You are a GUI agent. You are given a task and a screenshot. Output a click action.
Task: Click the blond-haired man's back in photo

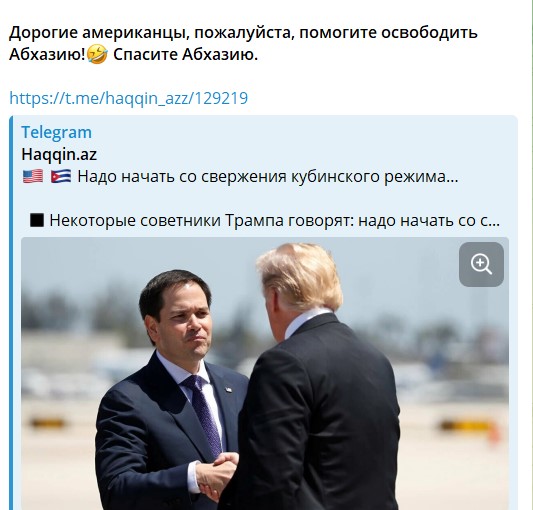316,408
